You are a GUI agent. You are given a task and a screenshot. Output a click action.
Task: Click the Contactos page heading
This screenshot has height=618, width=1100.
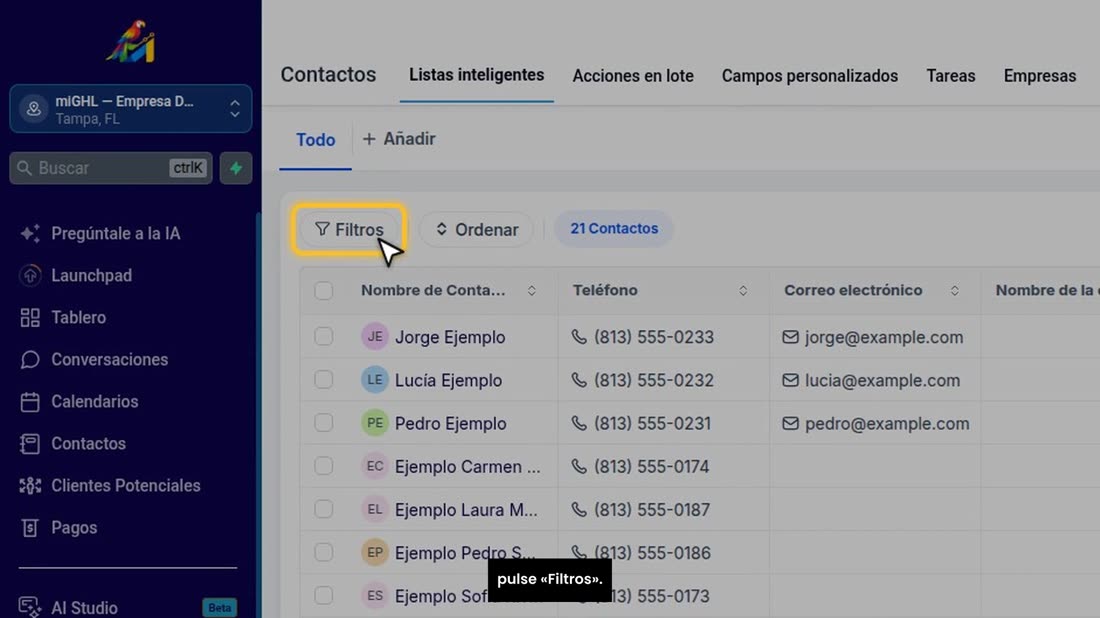pyautogui.click(x=328, y=74)
